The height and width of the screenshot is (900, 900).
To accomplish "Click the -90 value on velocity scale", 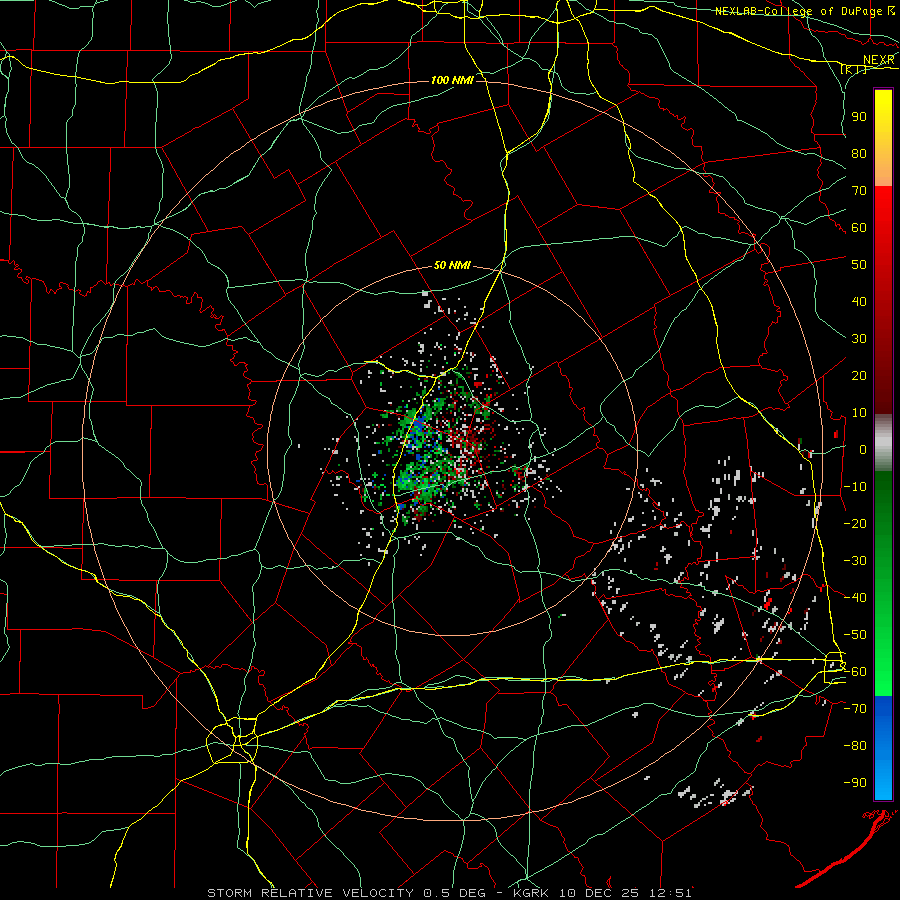I will (855, 783).
